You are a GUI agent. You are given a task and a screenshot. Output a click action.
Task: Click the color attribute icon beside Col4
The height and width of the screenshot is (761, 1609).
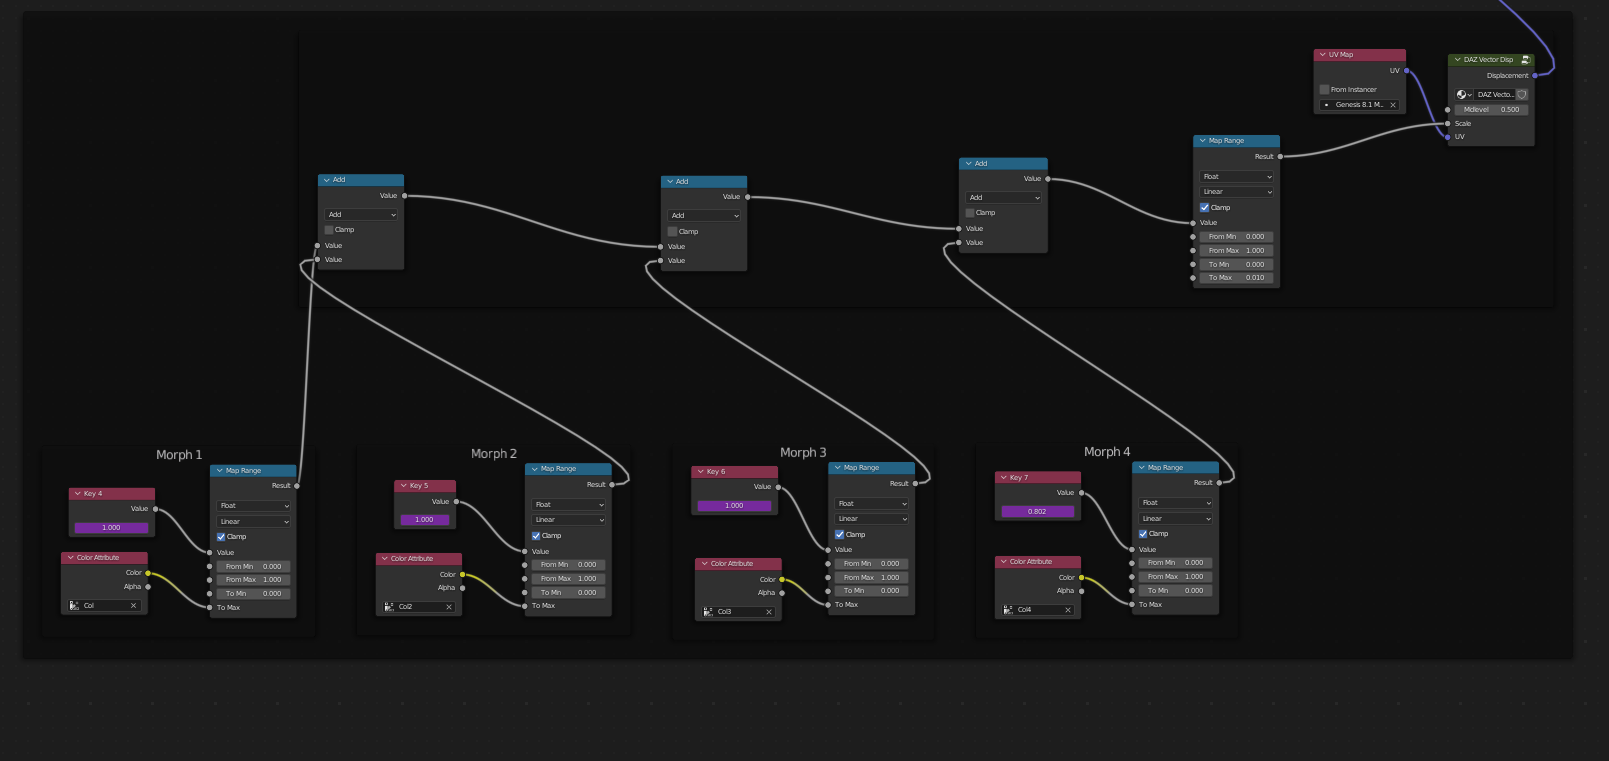[x=1008, y=610]
